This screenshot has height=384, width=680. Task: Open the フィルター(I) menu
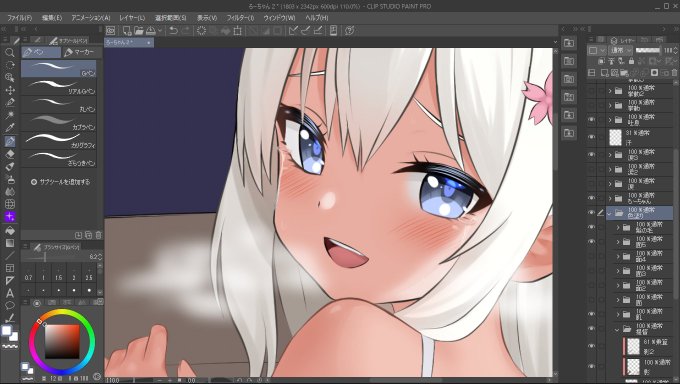click(240, 18)
